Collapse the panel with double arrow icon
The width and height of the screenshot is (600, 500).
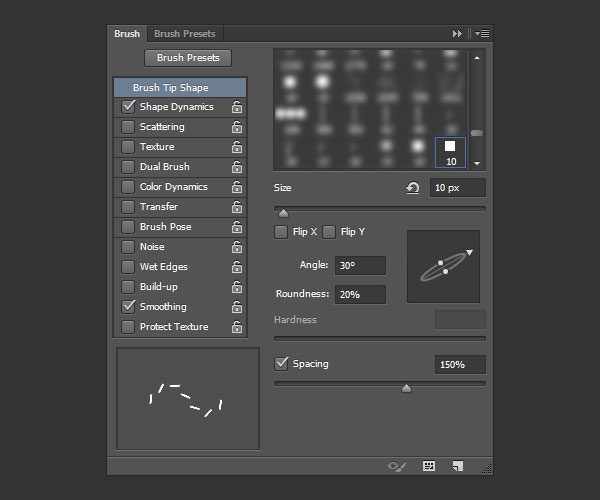tap(457, 34)
